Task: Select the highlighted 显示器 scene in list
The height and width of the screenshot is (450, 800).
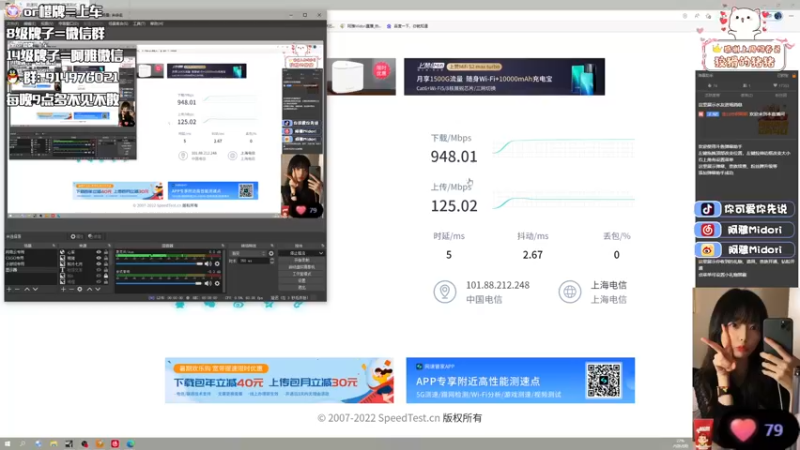Action: [31, 269]
